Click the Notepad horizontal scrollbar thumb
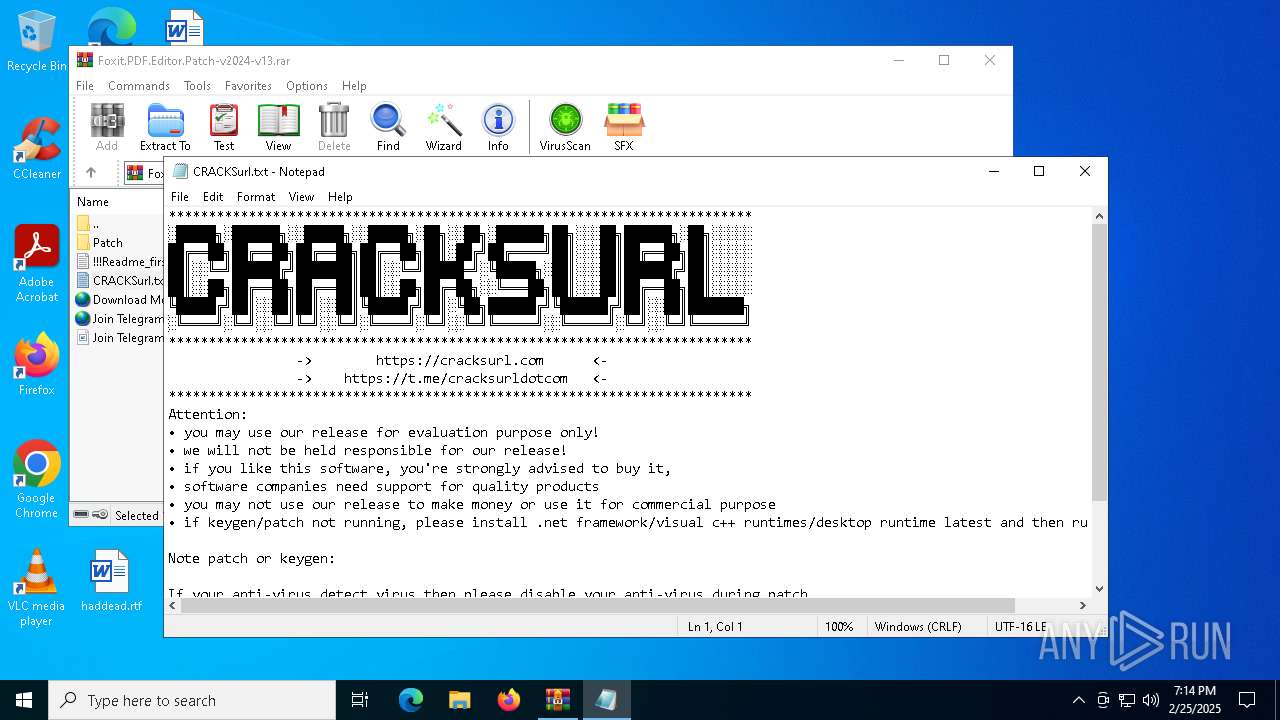Screen dimensions: 1280x720 click(598, 605)
